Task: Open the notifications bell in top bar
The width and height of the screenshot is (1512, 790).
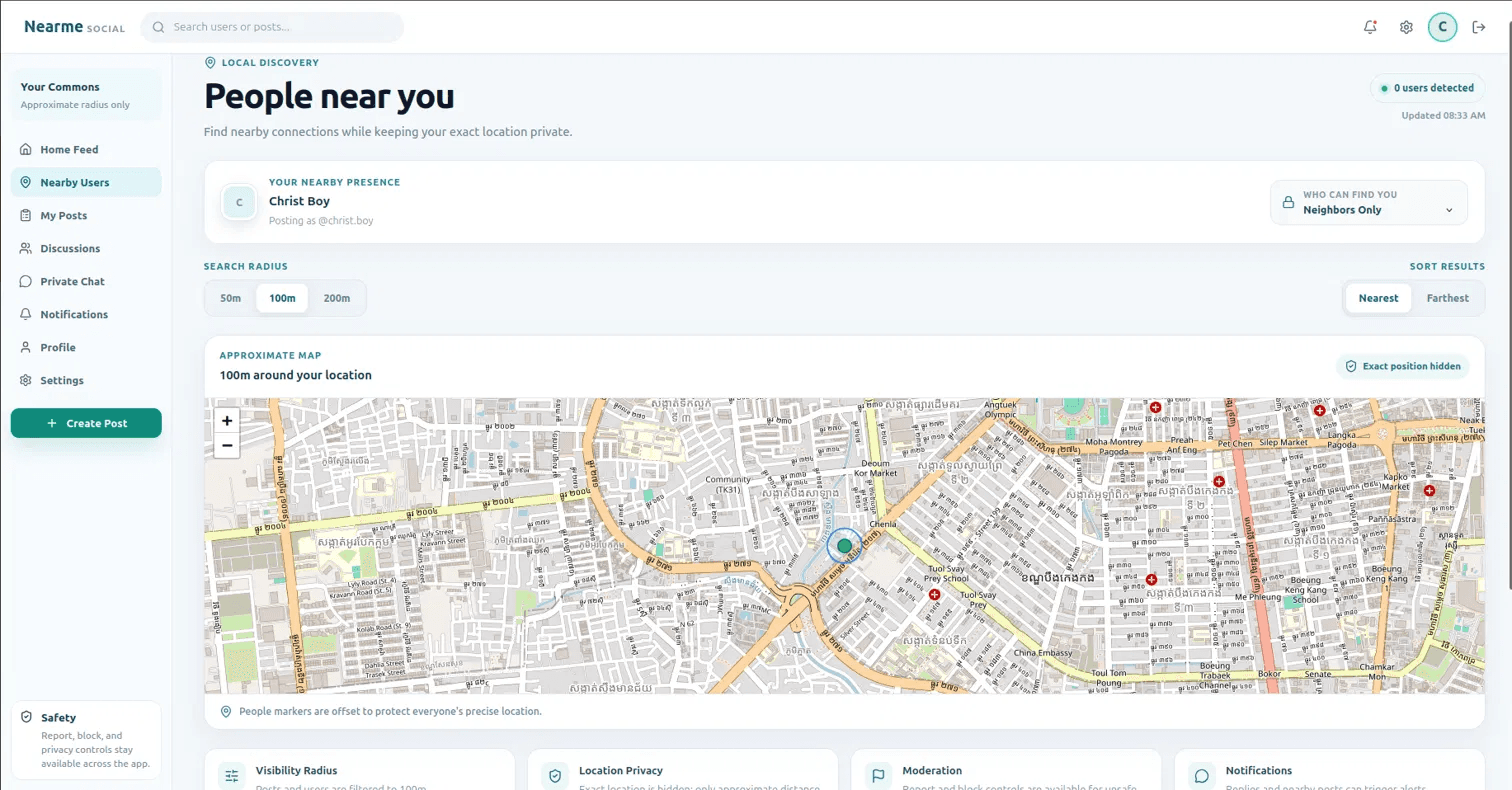Action: pos(1370,27)
